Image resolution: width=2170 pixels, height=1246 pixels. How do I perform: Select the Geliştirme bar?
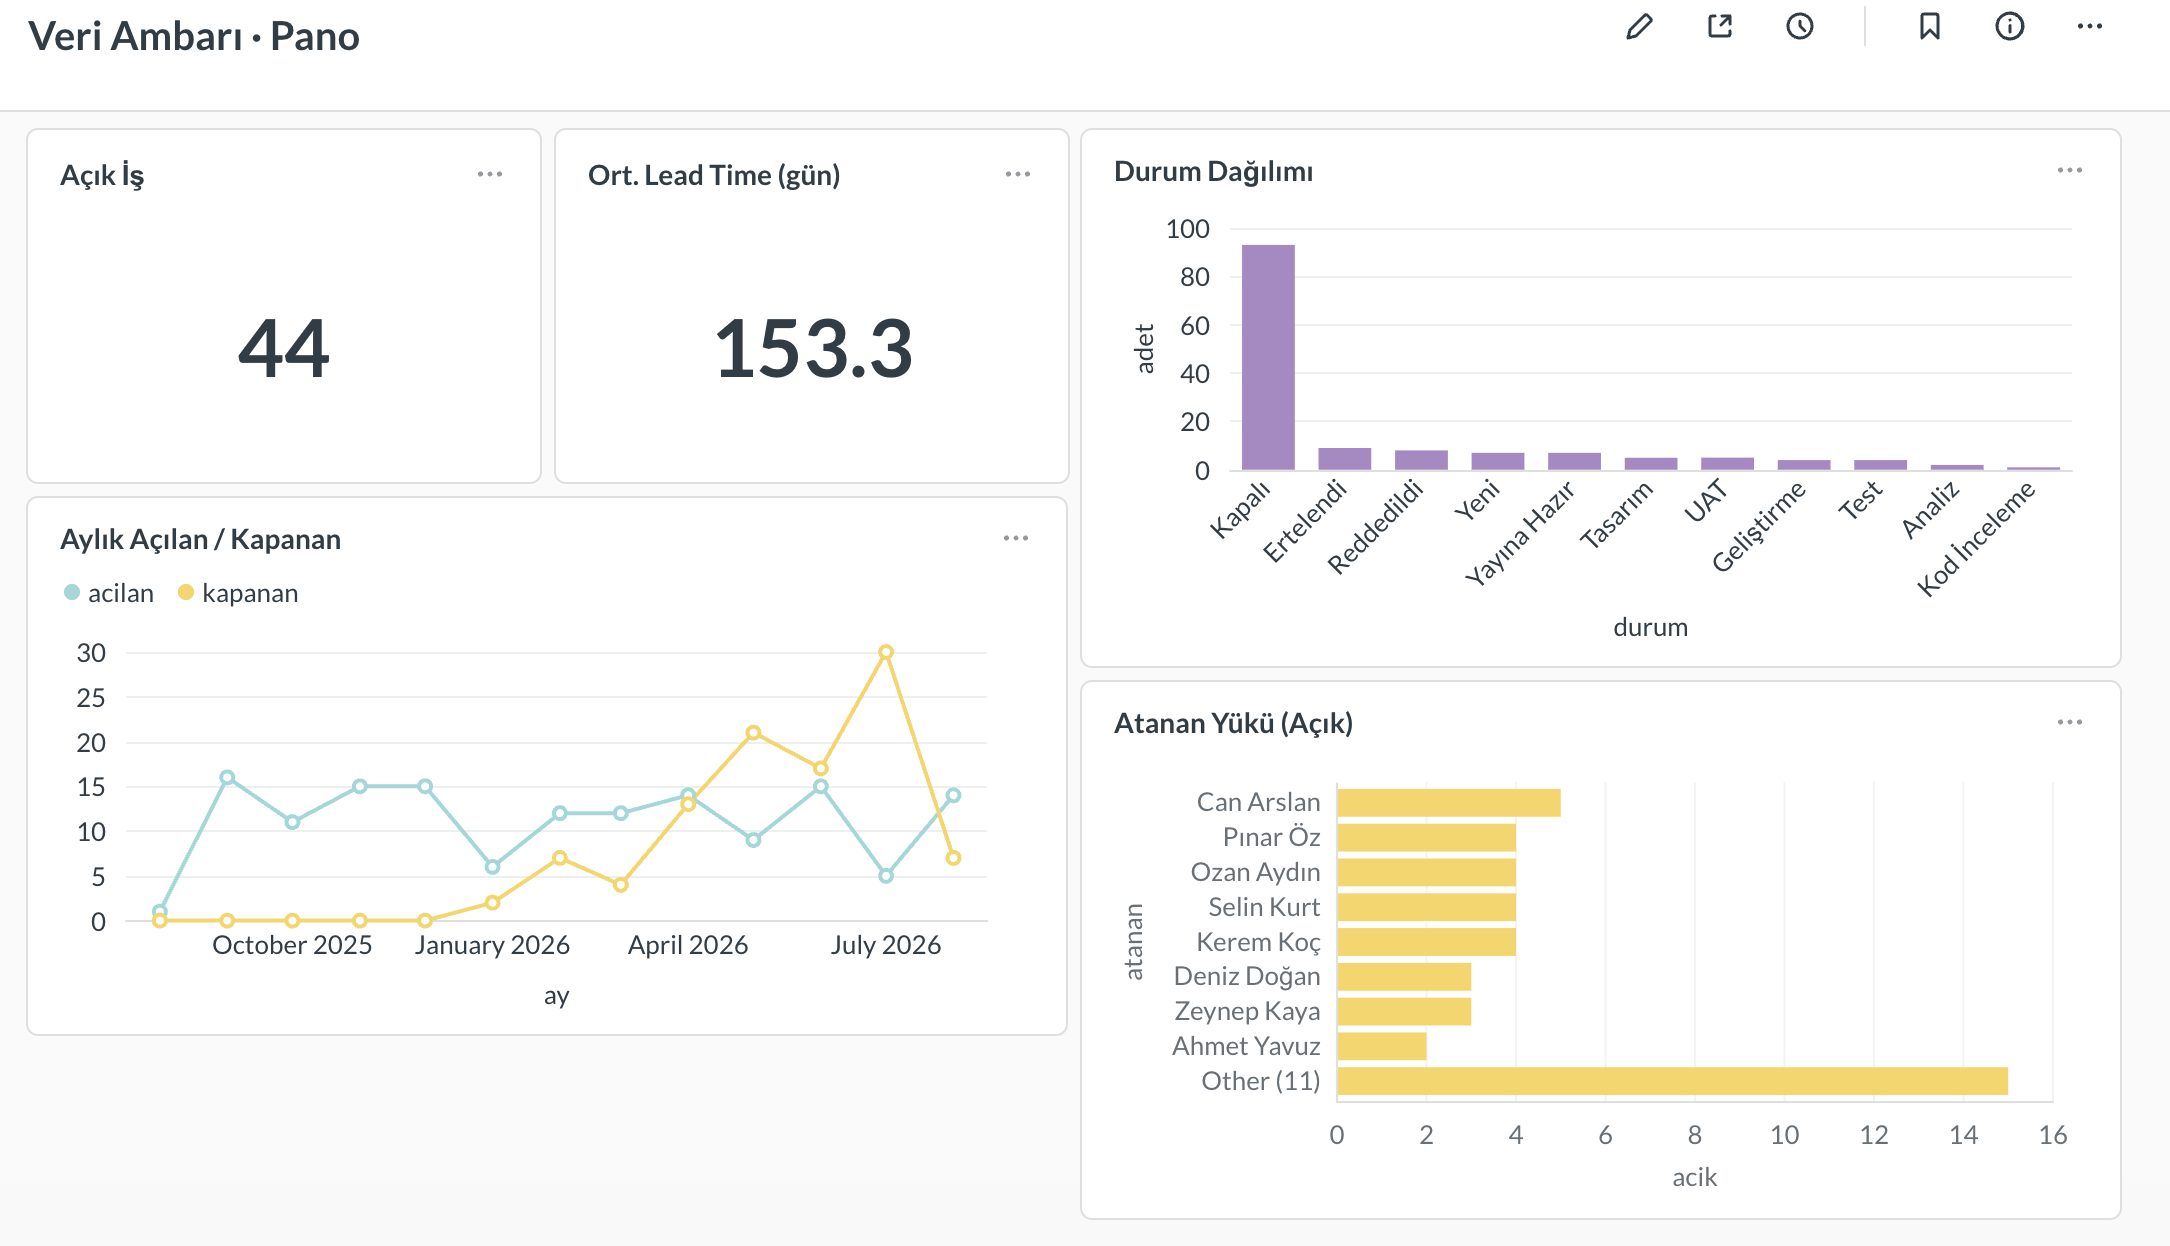(1804, 465)
